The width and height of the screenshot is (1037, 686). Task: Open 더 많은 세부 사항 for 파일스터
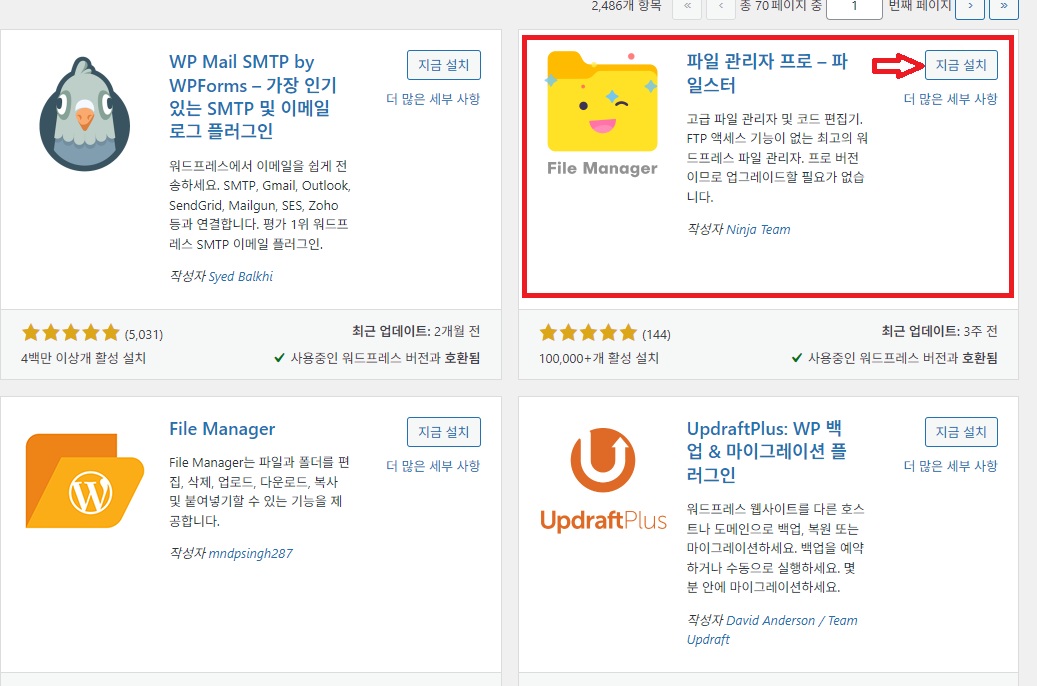(953, 99)
